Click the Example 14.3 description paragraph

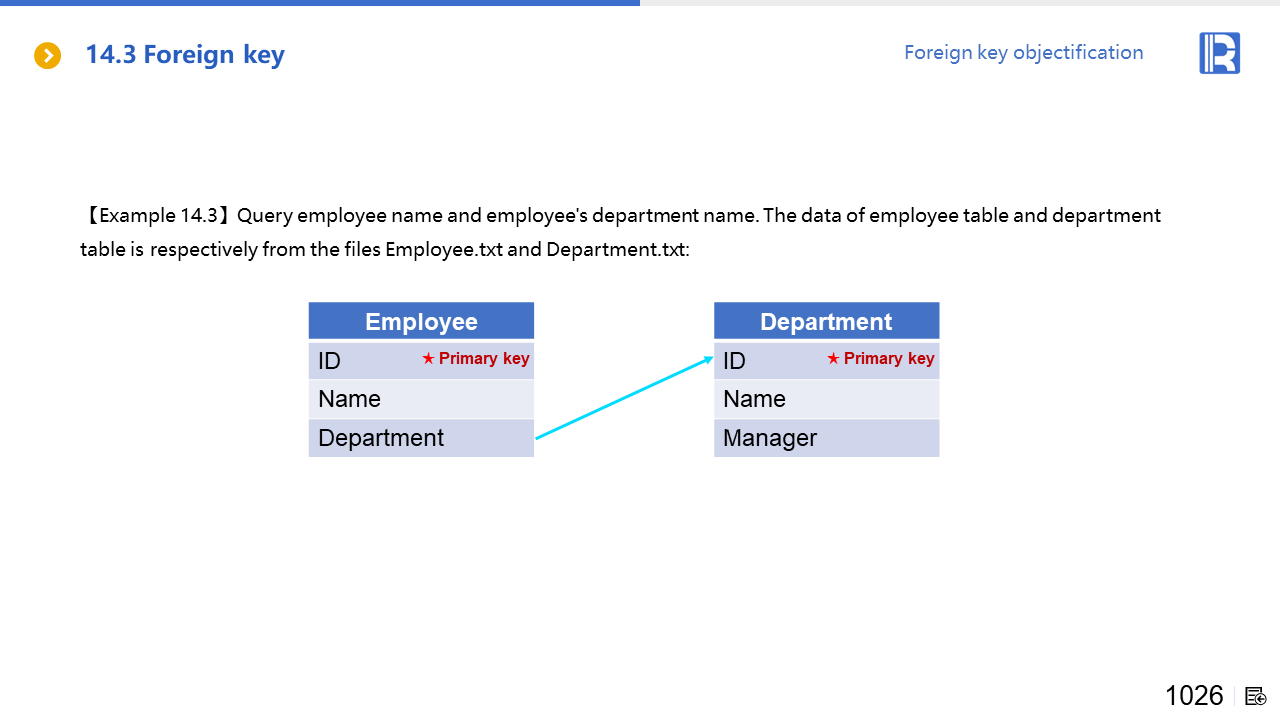point(620,232)
